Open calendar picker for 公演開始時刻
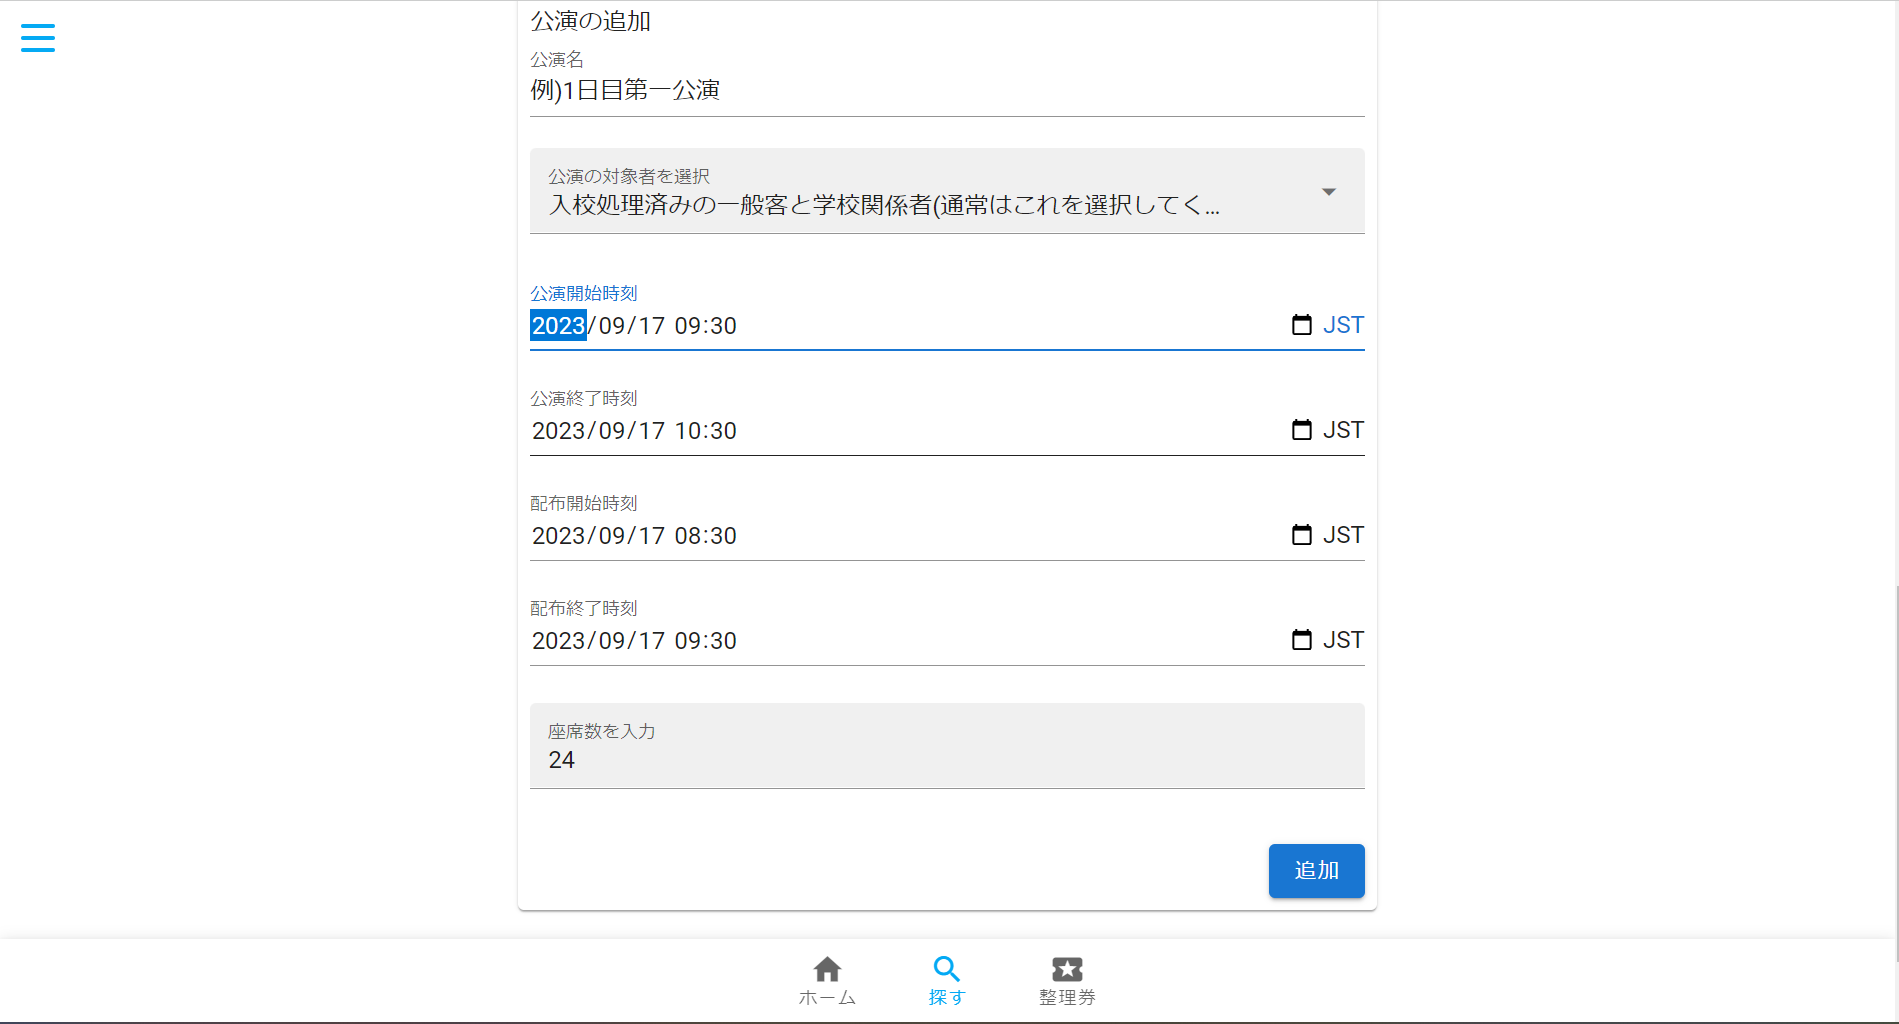Viewport: 1899px width, 1024px height. 1301,325
